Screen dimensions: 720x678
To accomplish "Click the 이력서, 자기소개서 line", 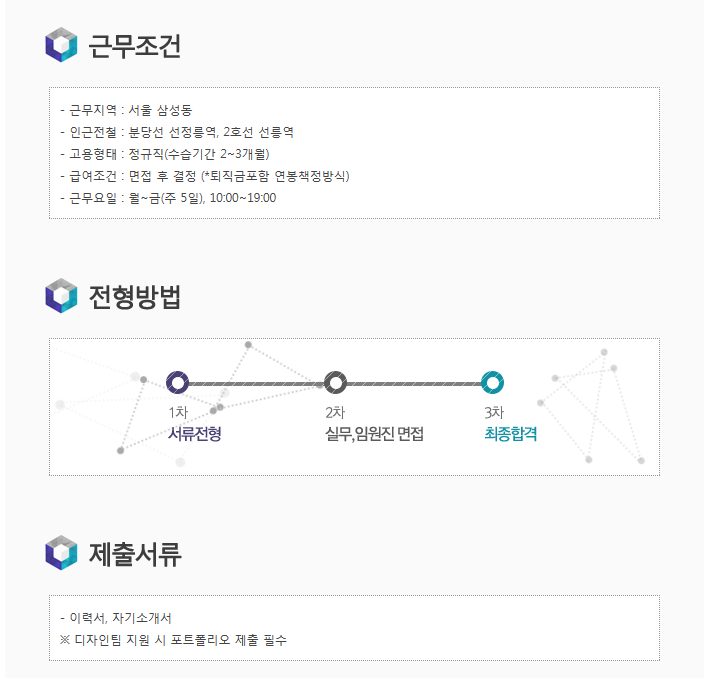I will [x=116, y=618].
